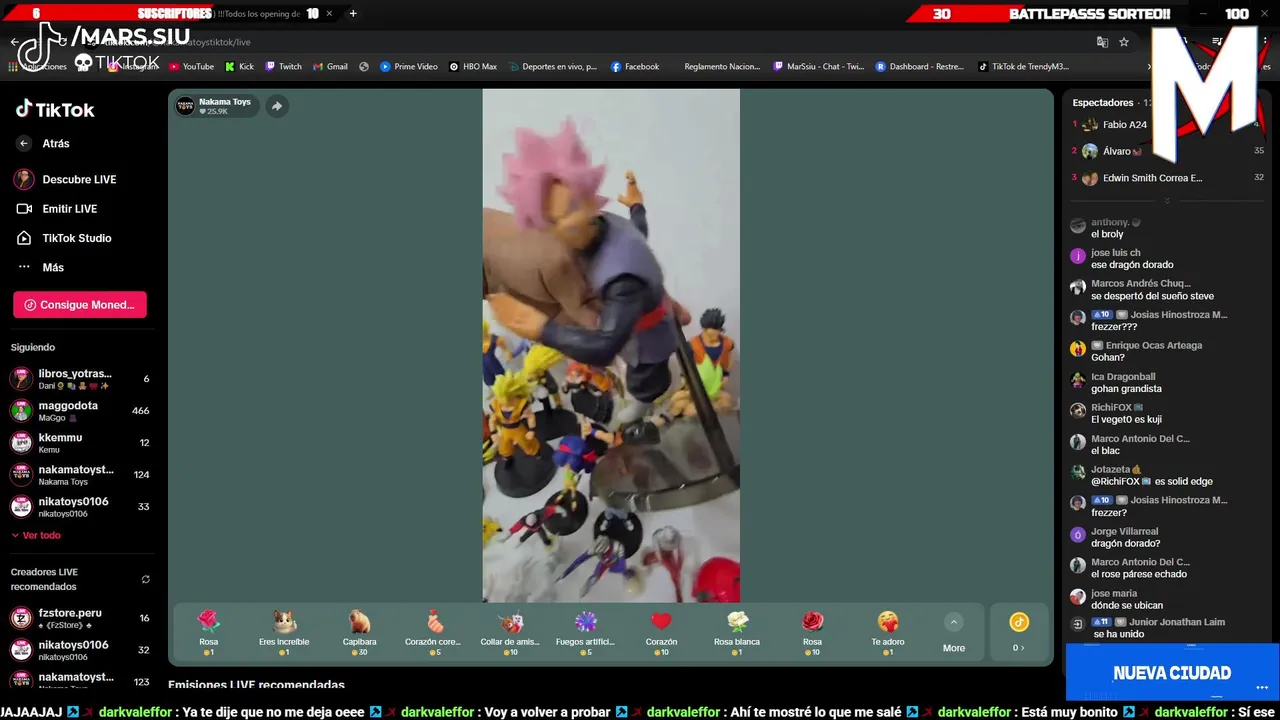Click Jorge Villarreal's chat message
The image size is (1280, 720).
click(1126, 543)
